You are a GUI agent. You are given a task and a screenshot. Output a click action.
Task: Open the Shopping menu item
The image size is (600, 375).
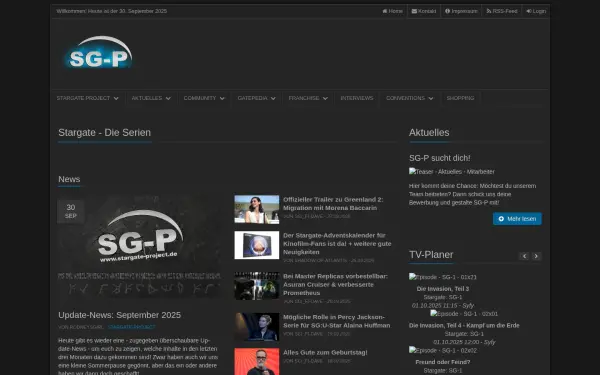[x=460, y=98]
